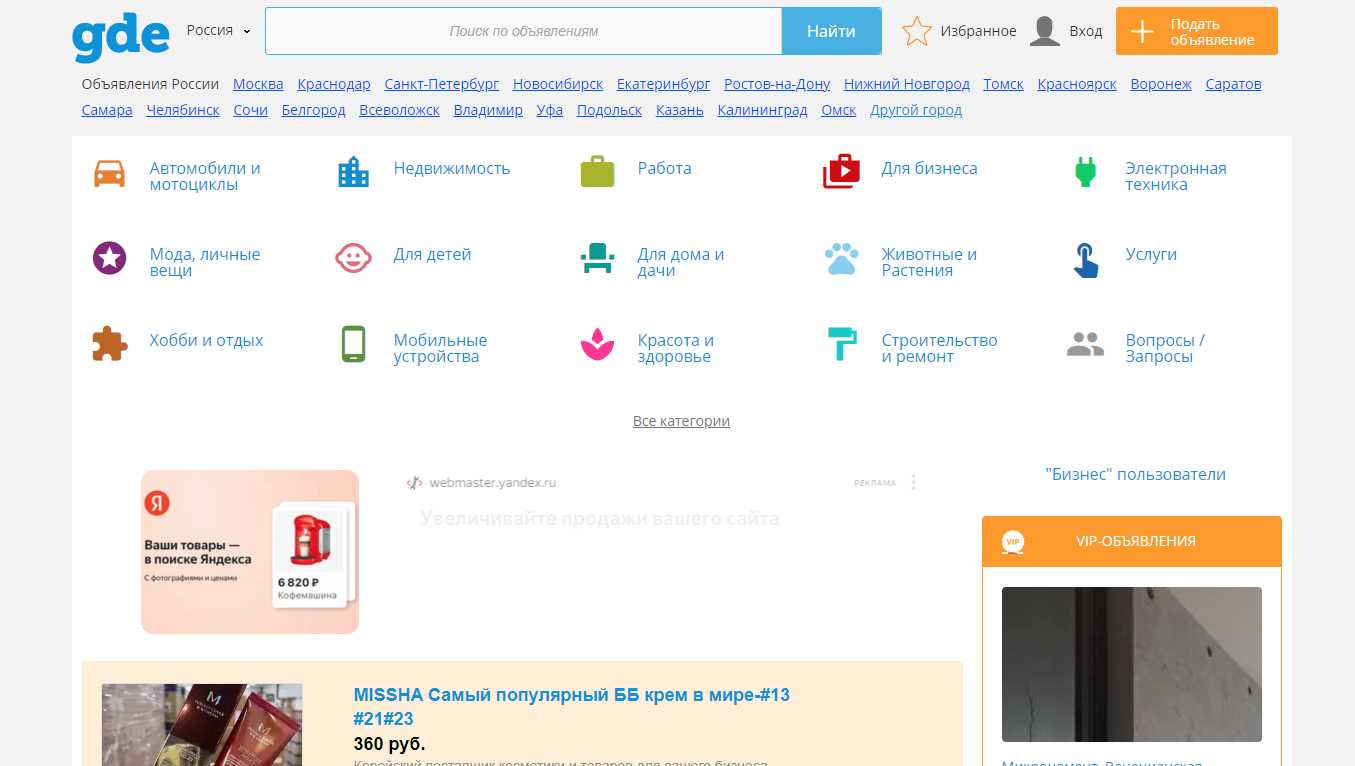Screen dimensions: 1355x766
Task: Click the paw icon for Животные и Растения
Action: coord(841,259)
